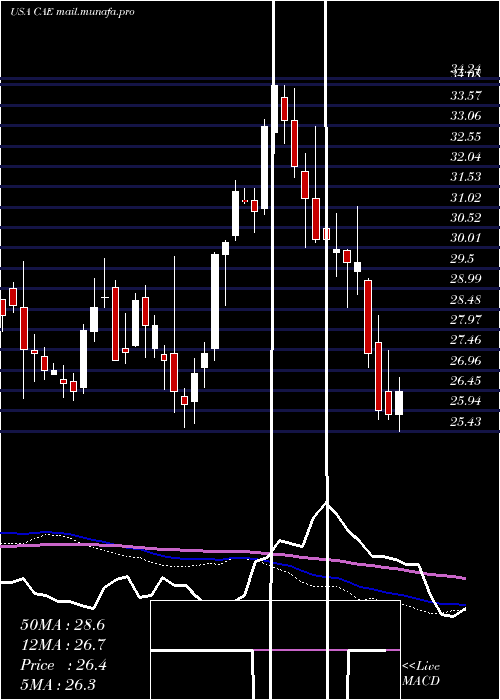The width and height of the screenshot is (500, 700).
Task: Select the 27.97 price level label
Action: pyautogui.click(x=466, y=320)
